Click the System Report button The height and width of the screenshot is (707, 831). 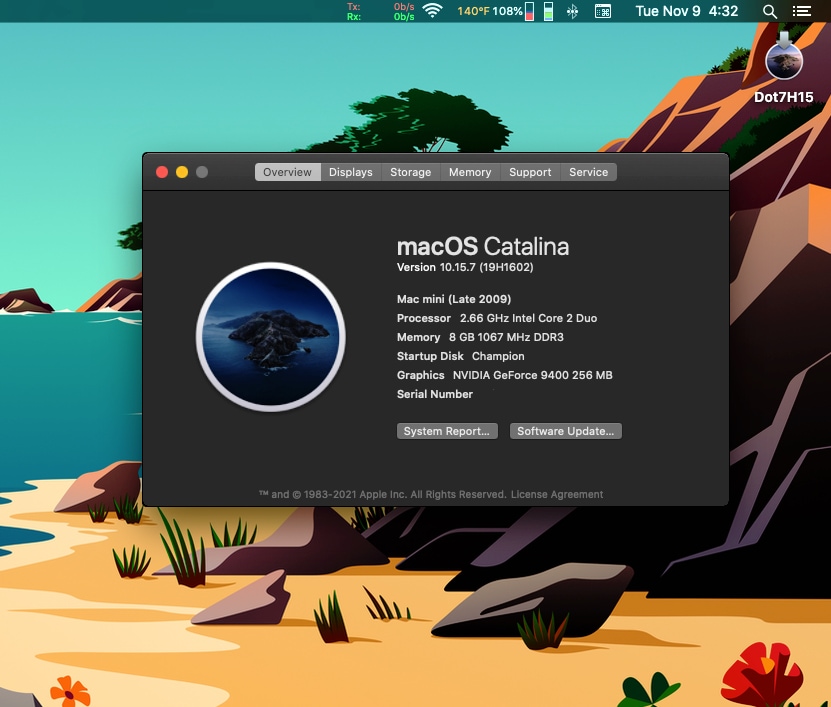point(447,431)
